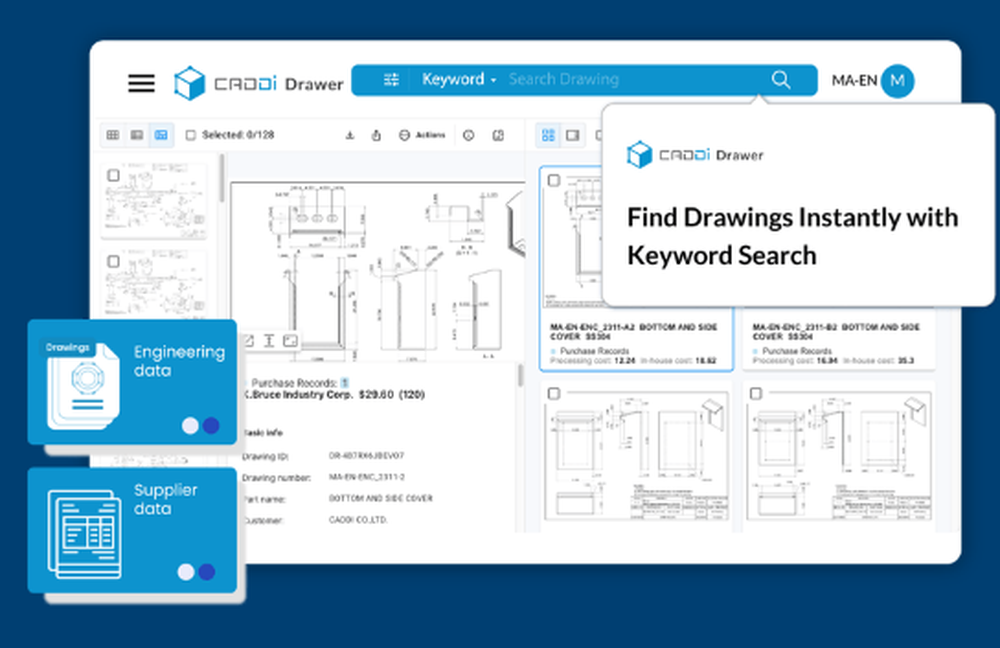This screenshot has height=648, width=1000.
Task: Open the bottom-right drawing thumbnail card
Action: click(839, 457)
